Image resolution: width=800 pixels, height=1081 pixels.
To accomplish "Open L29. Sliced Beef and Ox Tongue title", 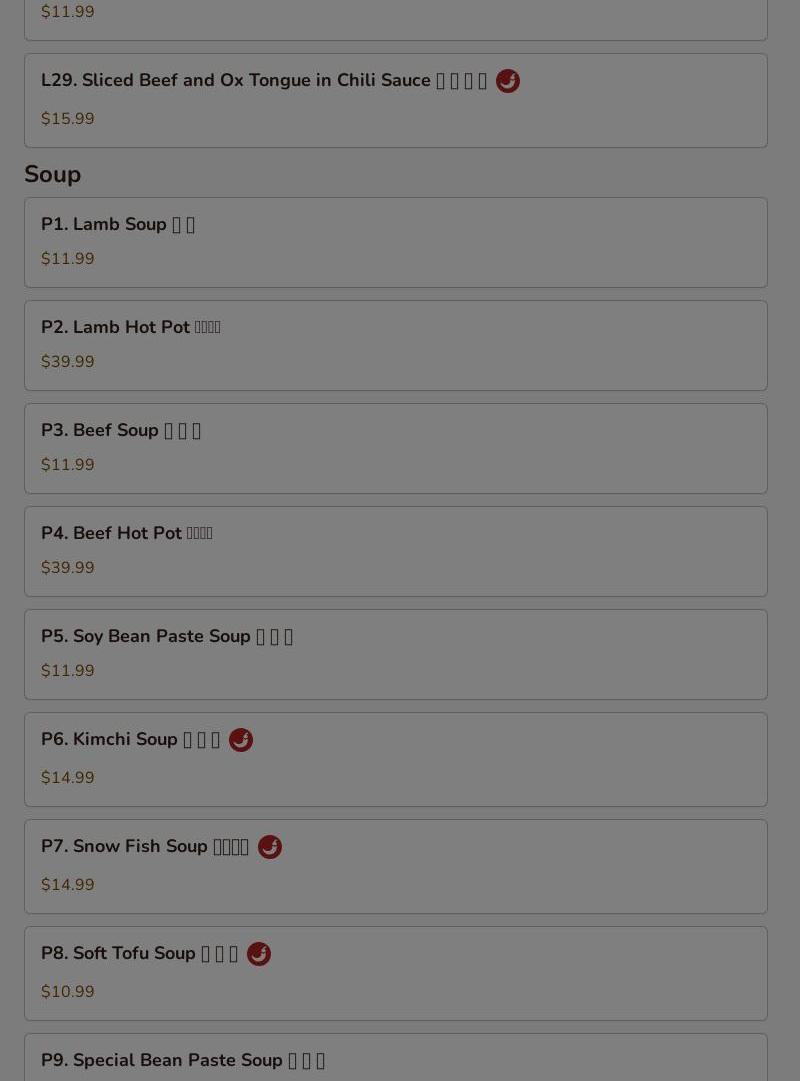I will (x=235, y=81).
